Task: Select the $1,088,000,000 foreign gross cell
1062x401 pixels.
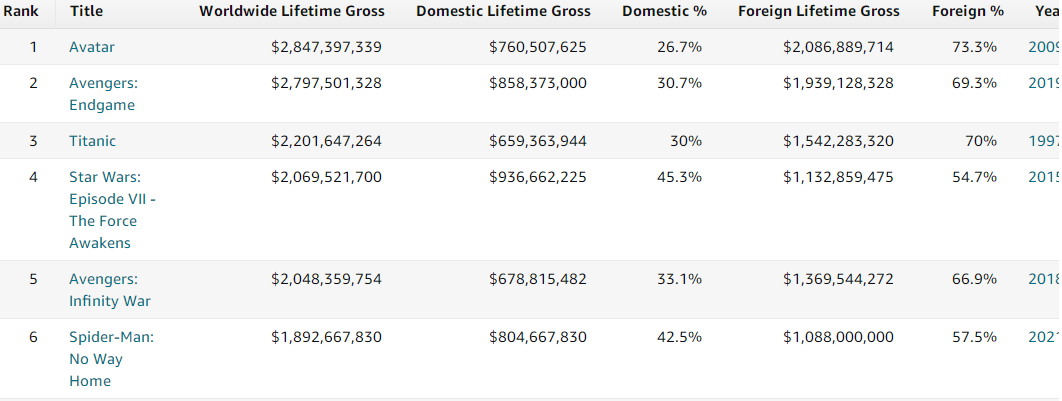Action: [838, 337]
